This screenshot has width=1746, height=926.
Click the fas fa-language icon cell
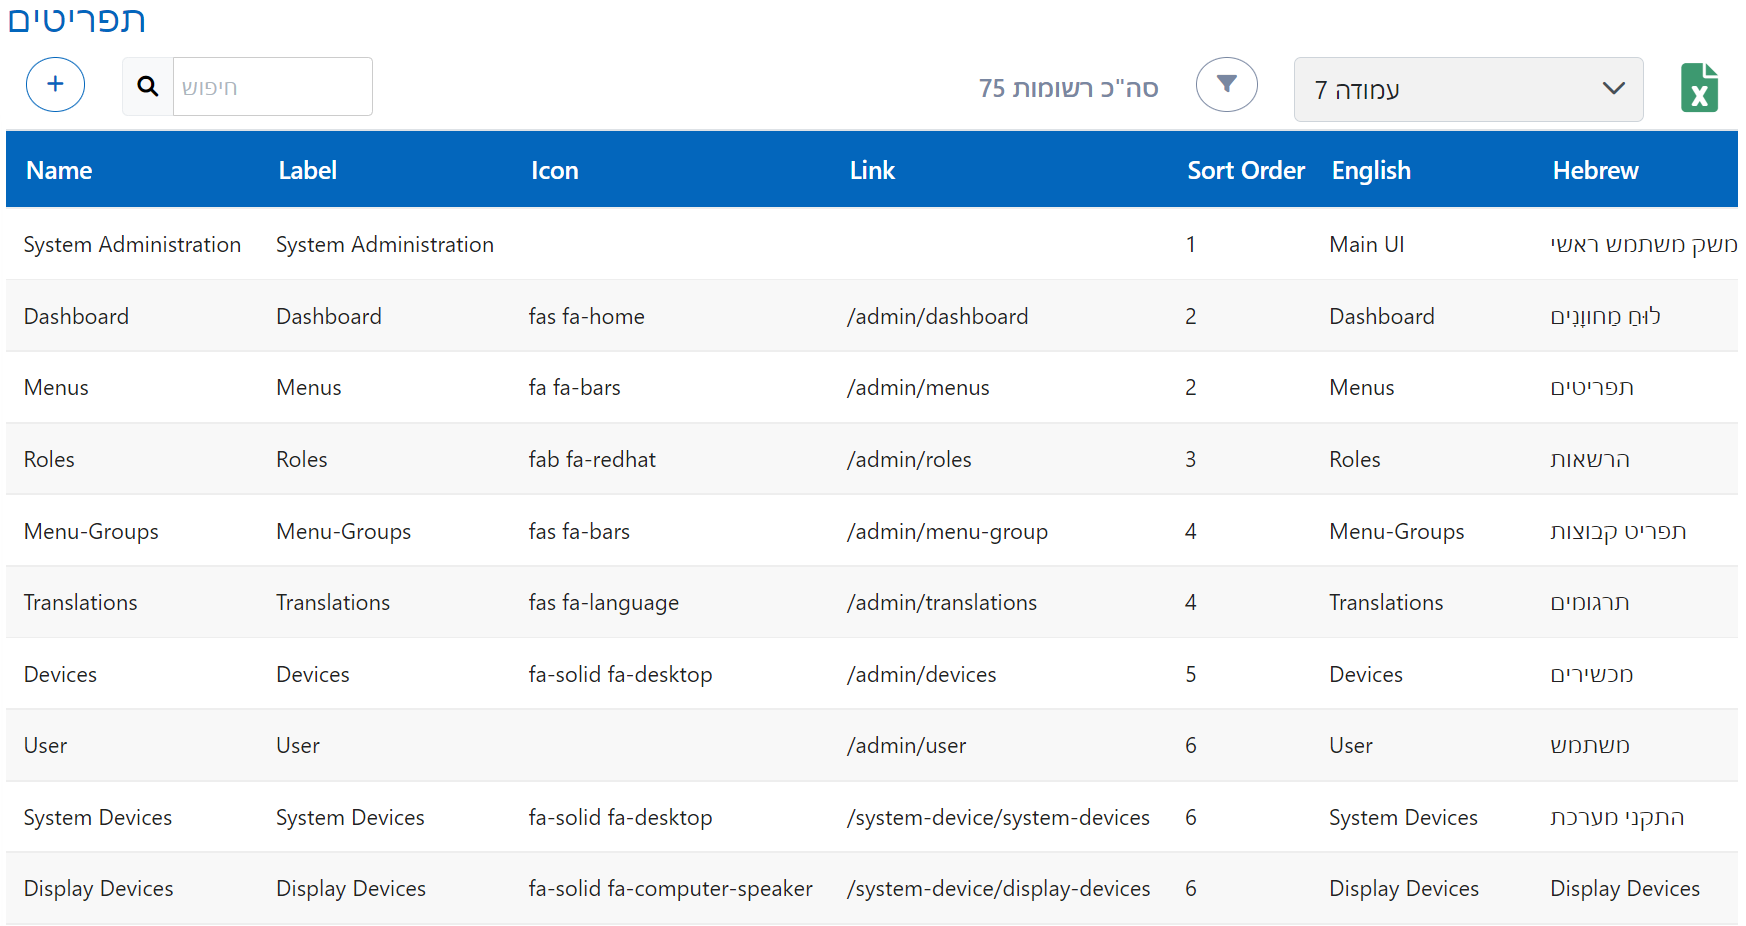[x=603, y=603]
